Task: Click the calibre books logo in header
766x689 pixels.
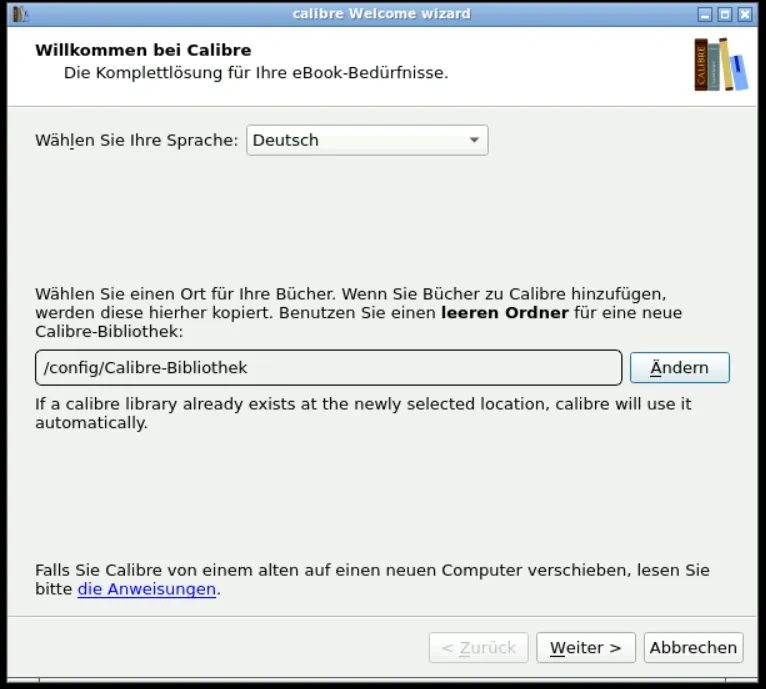Action: pyautogui.click(x=721, y=65)
